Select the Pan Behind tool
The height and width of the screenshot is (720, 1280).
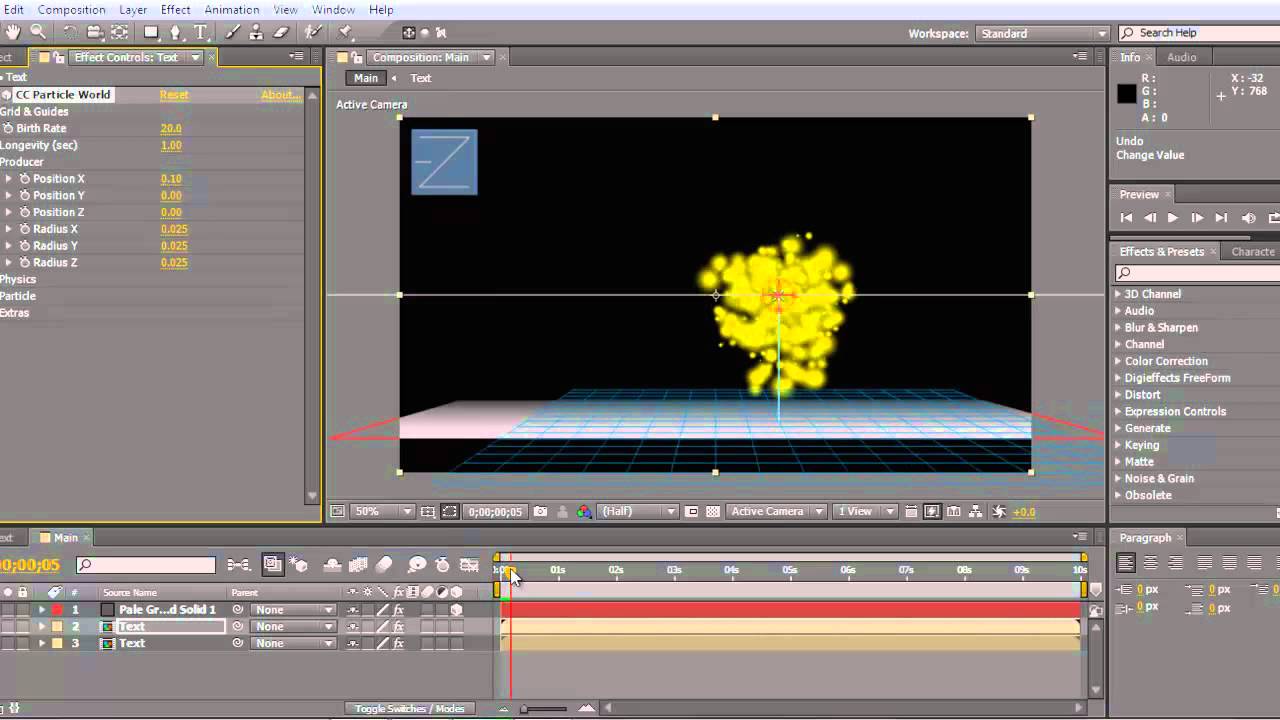(x=119, y=32)
